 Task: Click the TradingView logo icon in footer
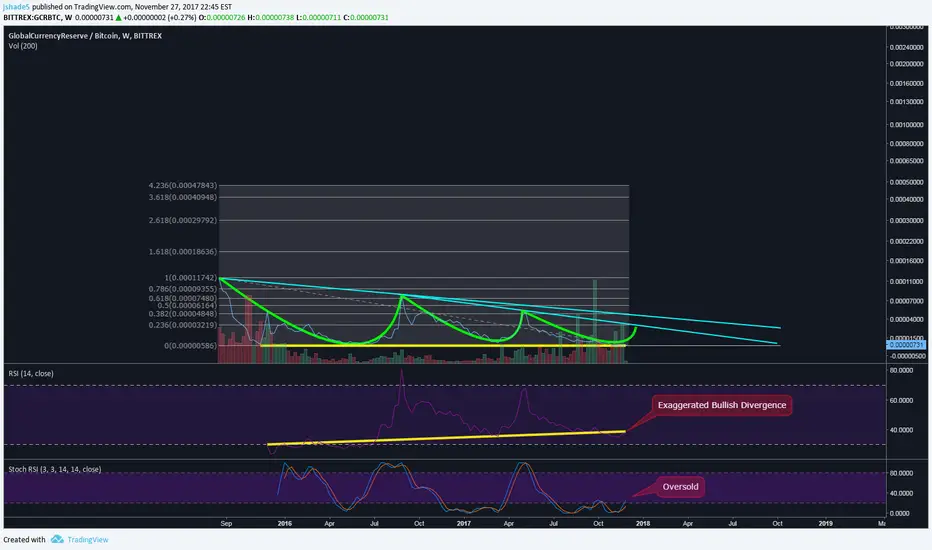pyautogui.click(x=57, y=539)
